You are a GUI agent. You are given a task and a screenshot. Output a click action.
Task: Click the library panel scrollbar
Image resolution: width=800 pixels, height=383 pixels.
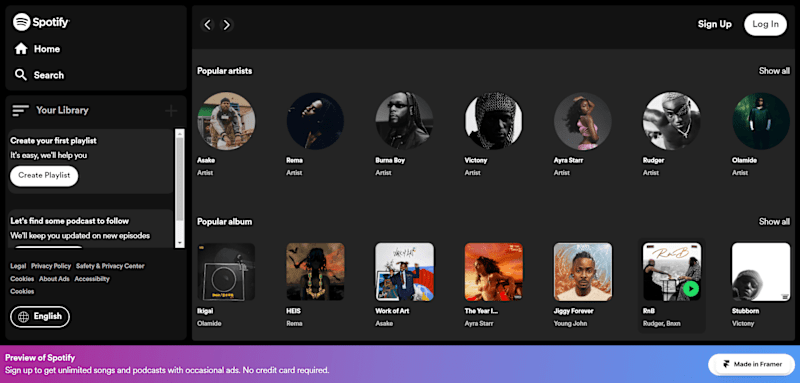[180, 188]
